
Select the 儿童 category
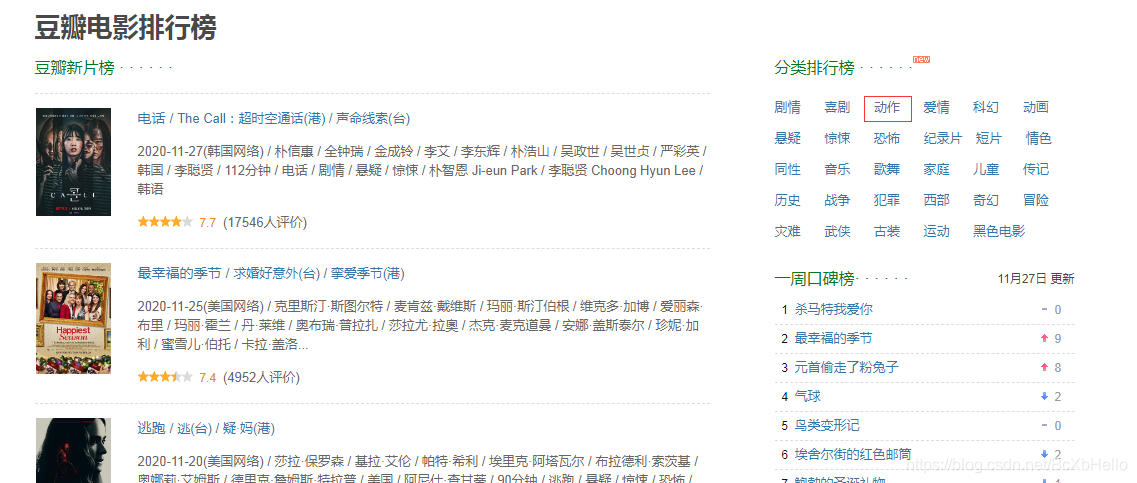(x=985, y=169)
